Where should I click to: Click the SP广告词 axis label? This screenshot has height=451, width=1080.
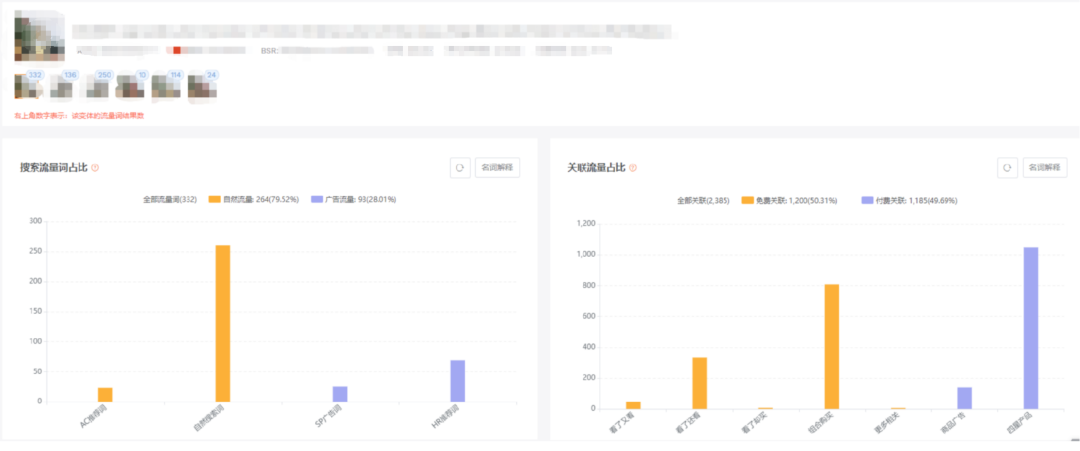coord(329,417)
